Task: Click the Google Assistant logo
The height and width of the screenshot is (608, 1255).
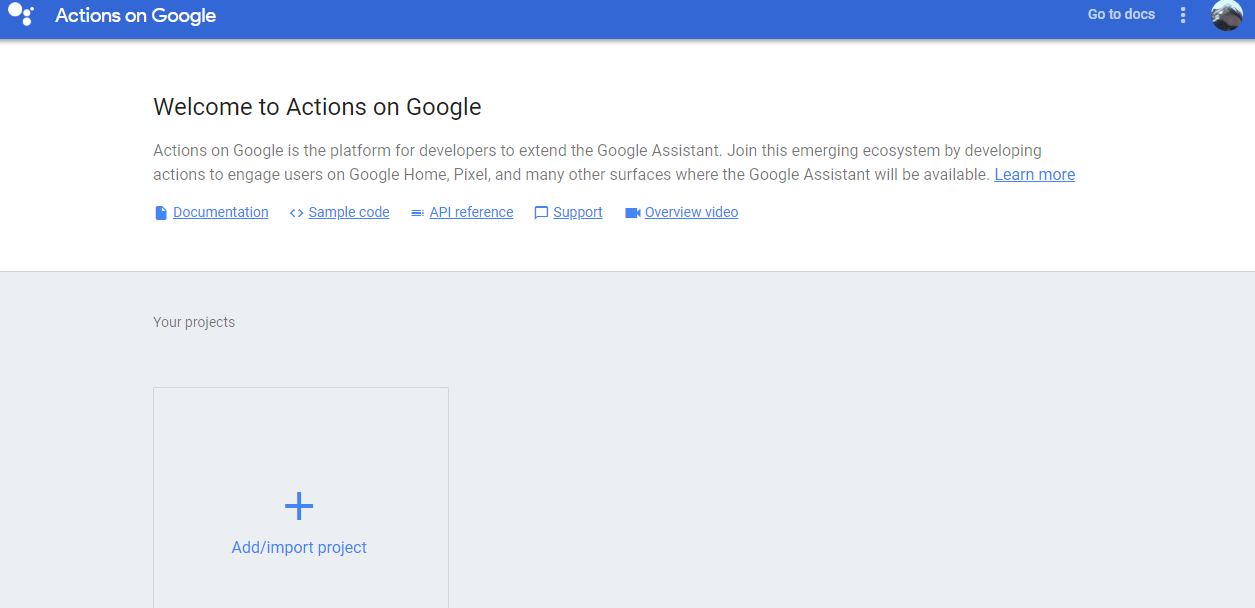Action: pyautogui.click(x=21, y=15)
